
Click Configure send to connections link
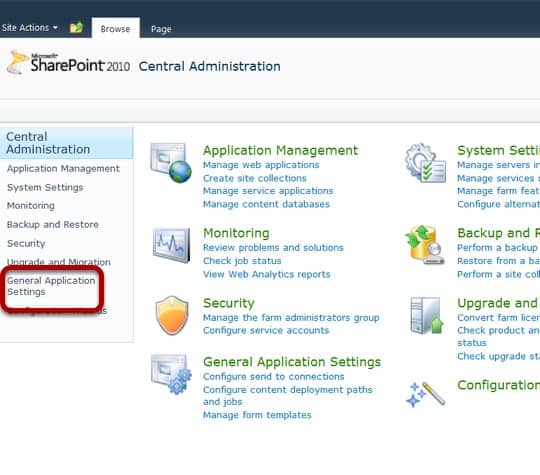click(273, 377)
